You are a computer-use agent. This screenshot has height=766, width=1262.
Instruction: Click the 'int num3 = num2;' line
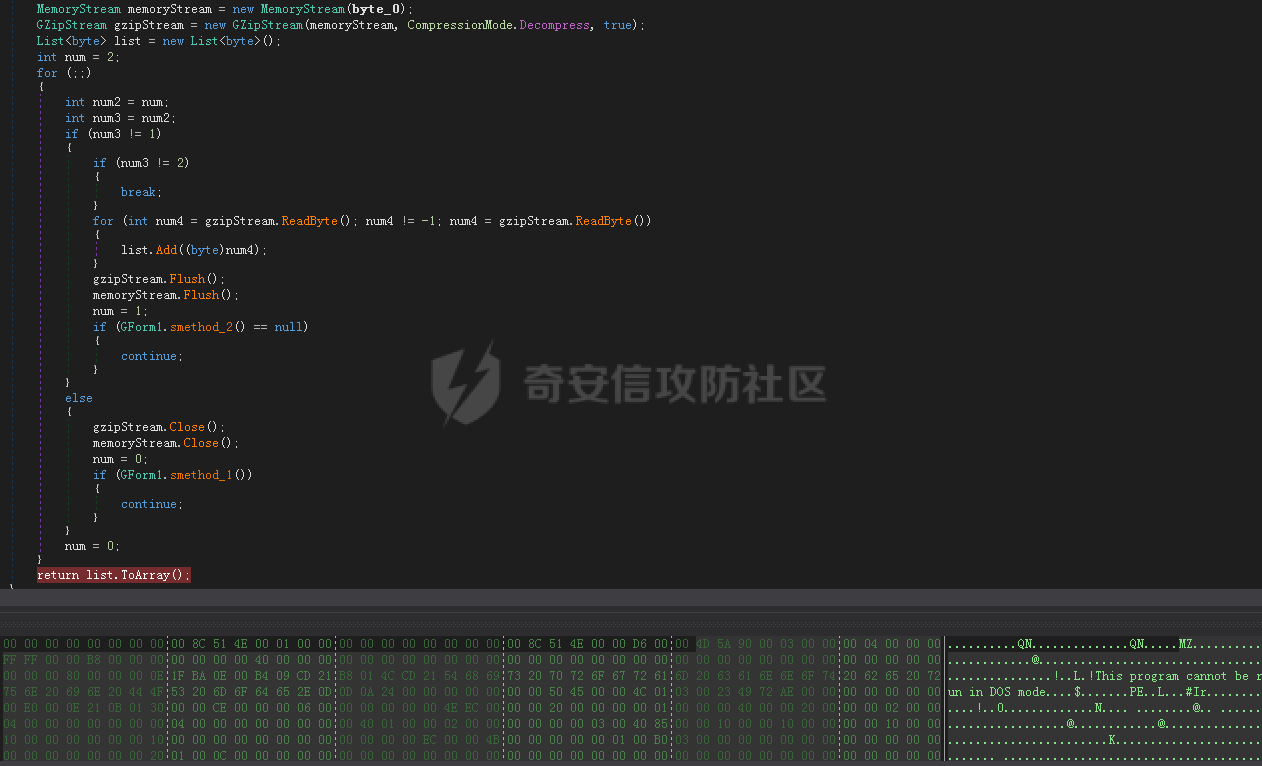120,118
